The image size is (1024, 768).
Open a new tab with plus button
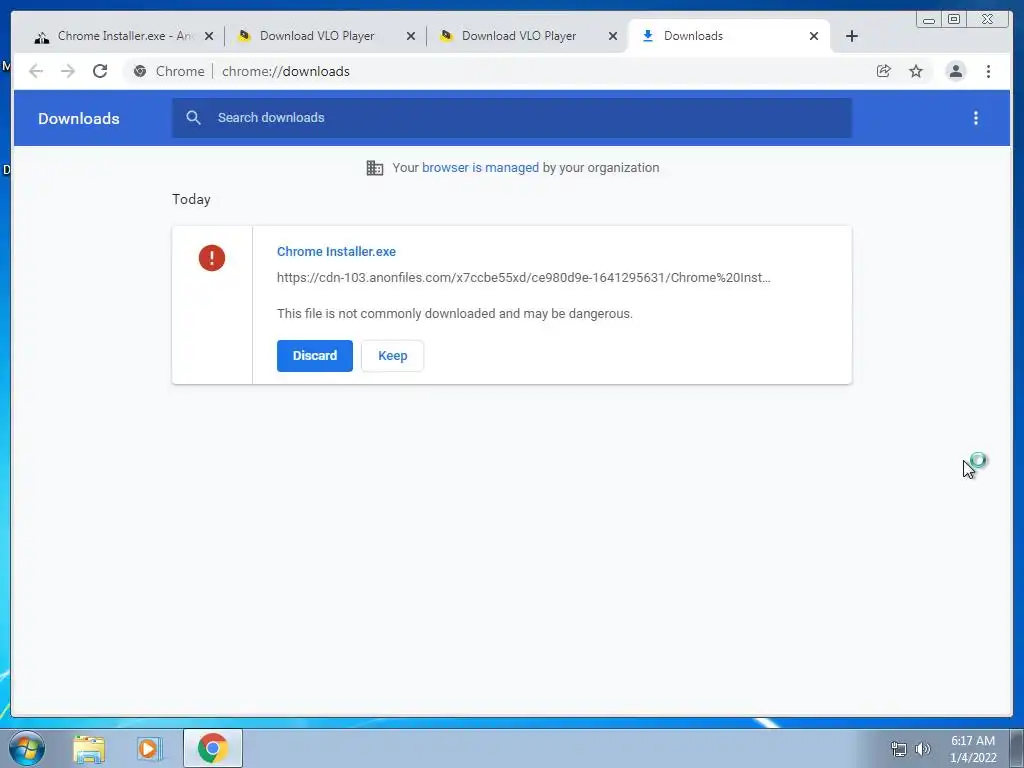(852, 36)
